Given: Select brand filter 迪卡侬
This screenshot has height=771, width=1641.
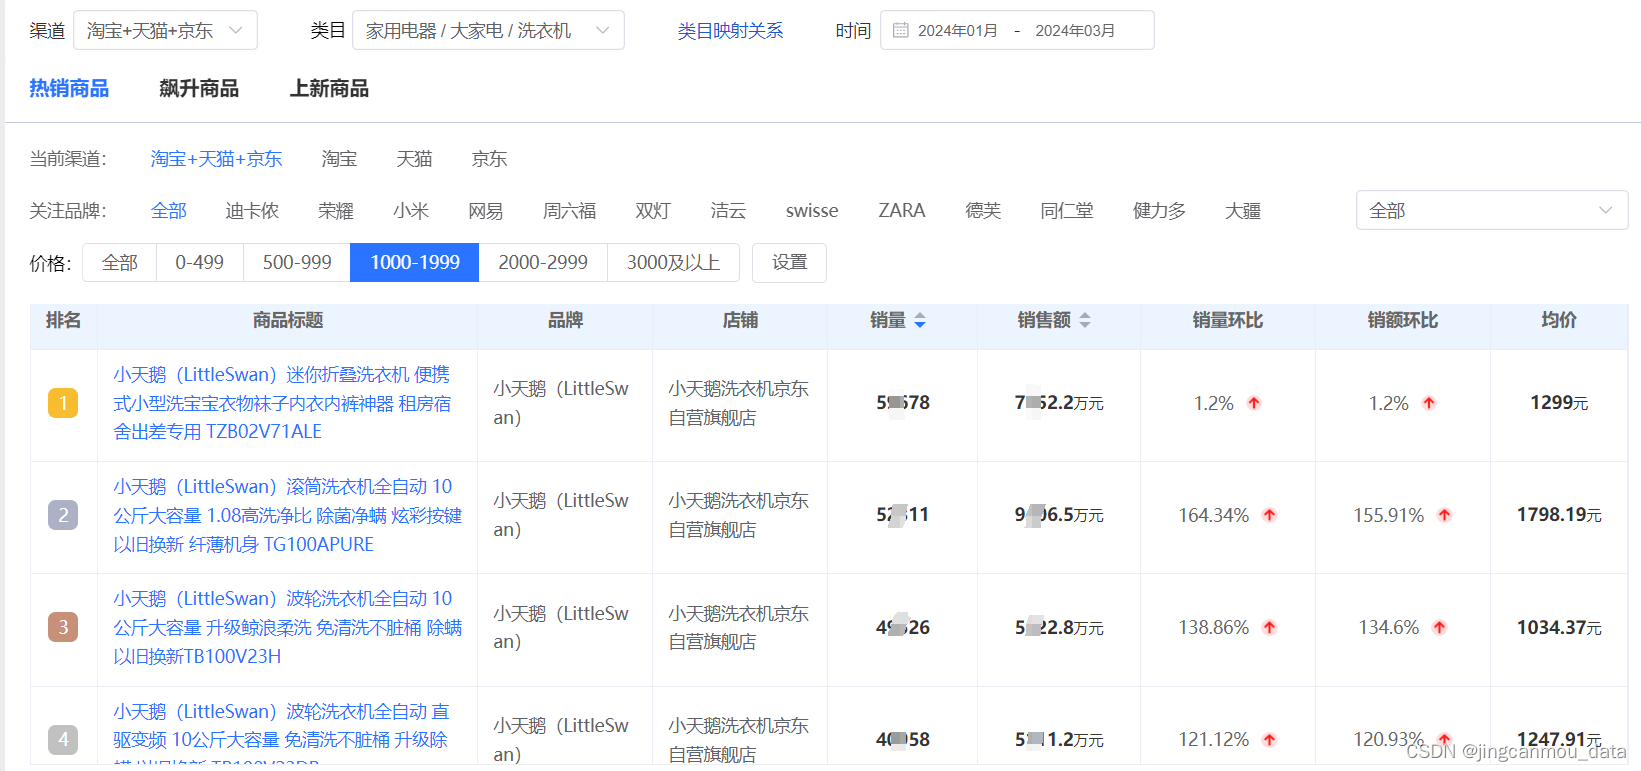Looking at the screenshot, I should (x=252, y=211).
